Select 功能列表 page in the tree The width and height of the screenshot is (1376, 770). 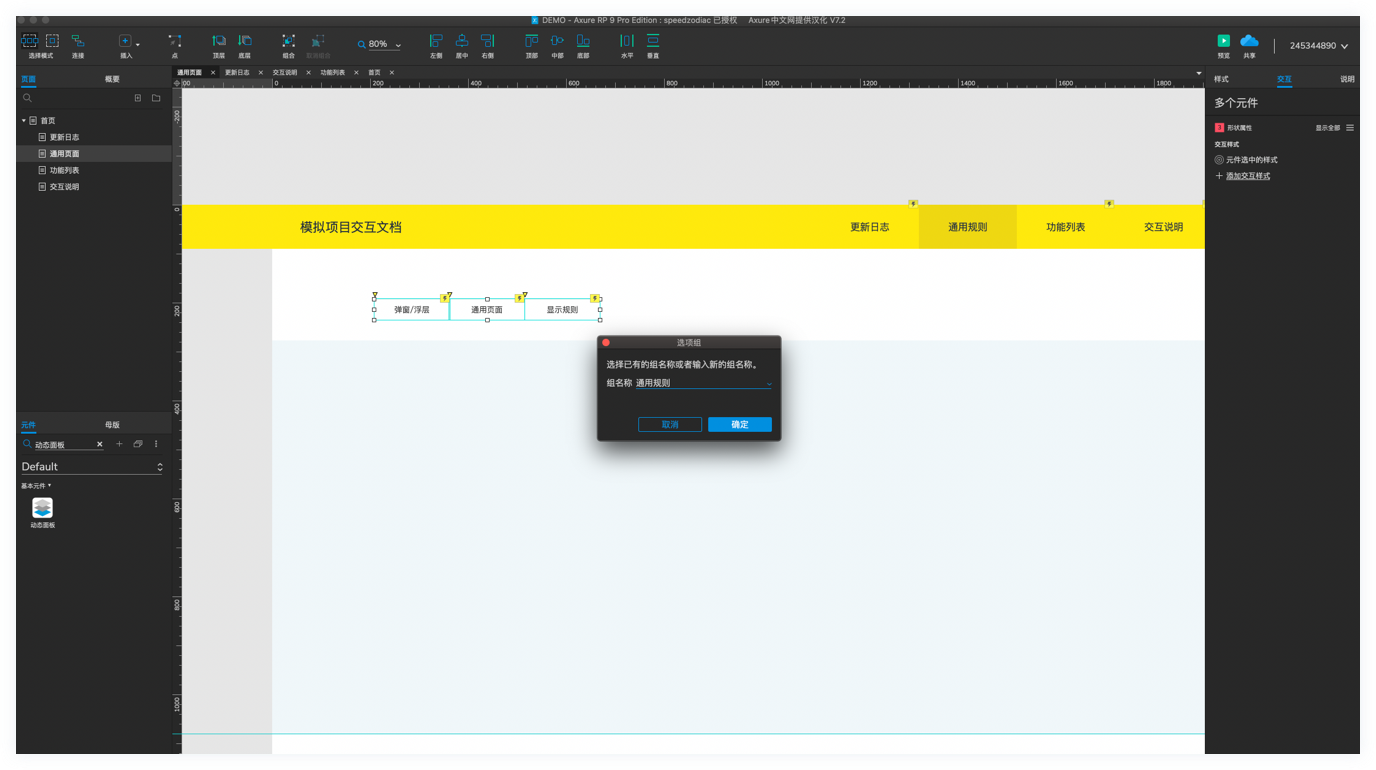point(64,170)
